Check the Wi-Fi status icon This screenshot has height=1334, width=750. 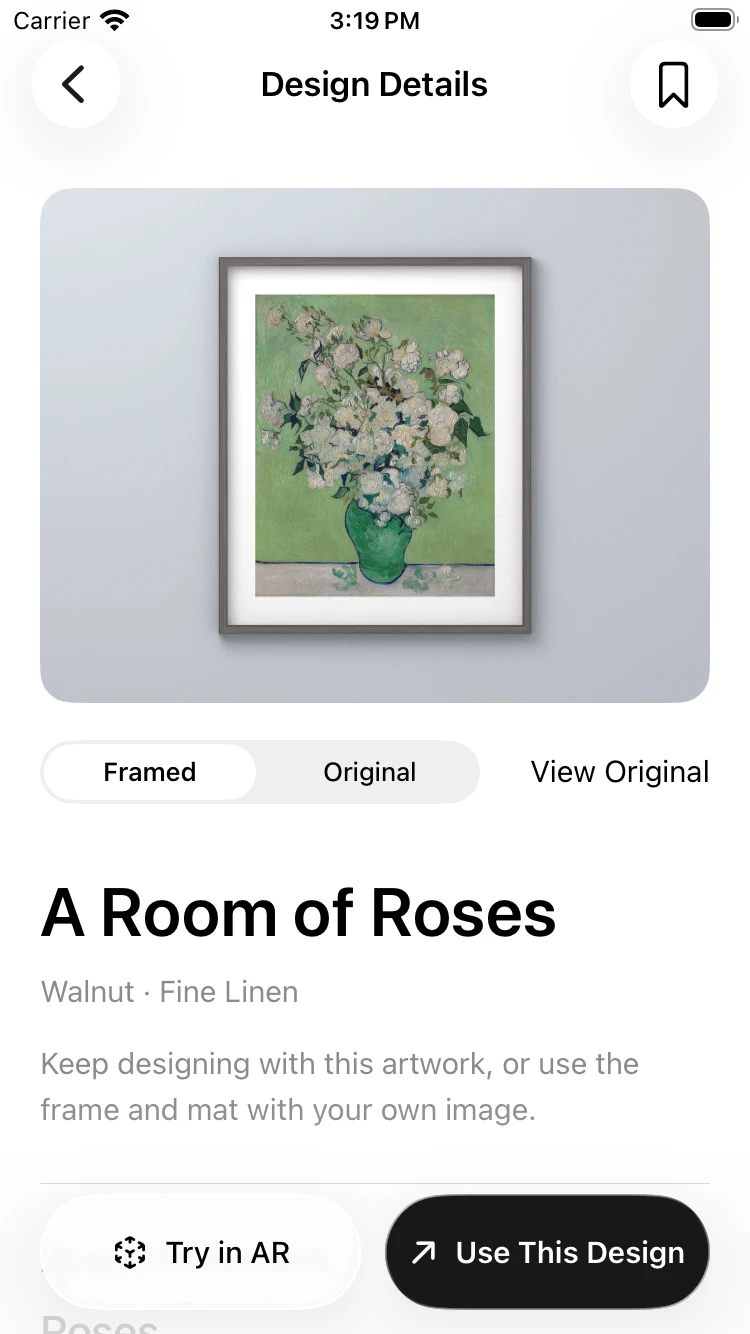tap(116, 20)
